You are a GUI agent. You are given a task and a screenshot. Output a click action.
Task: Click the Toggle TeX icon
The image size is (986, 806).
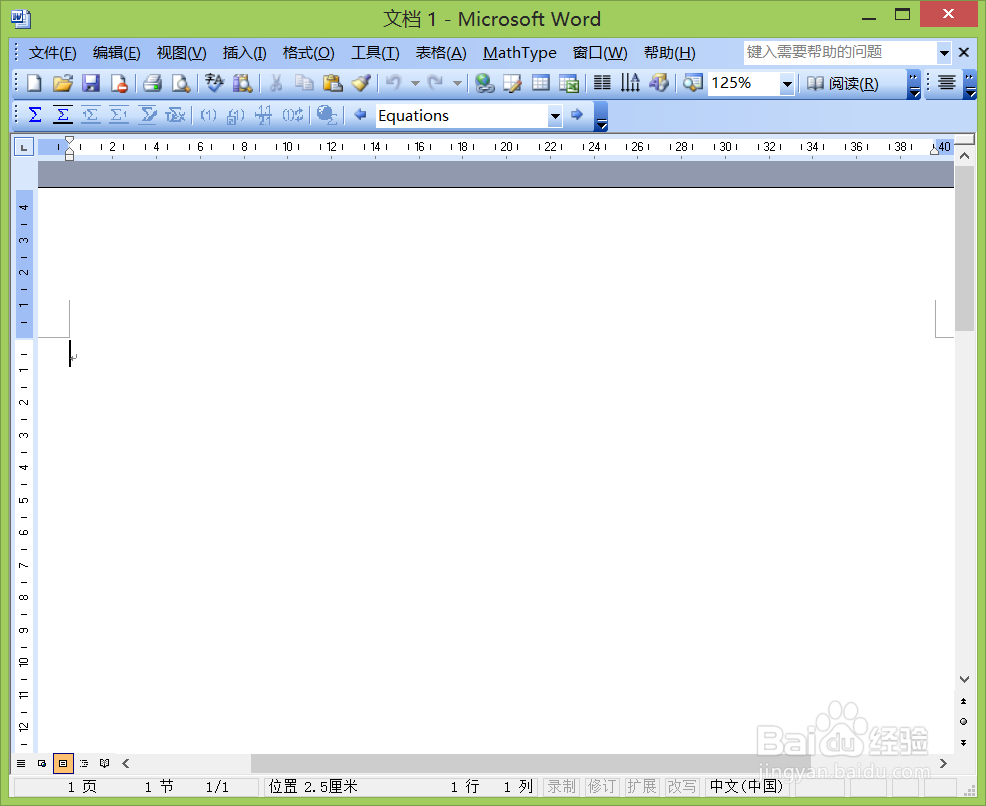[x=175, y=115]
